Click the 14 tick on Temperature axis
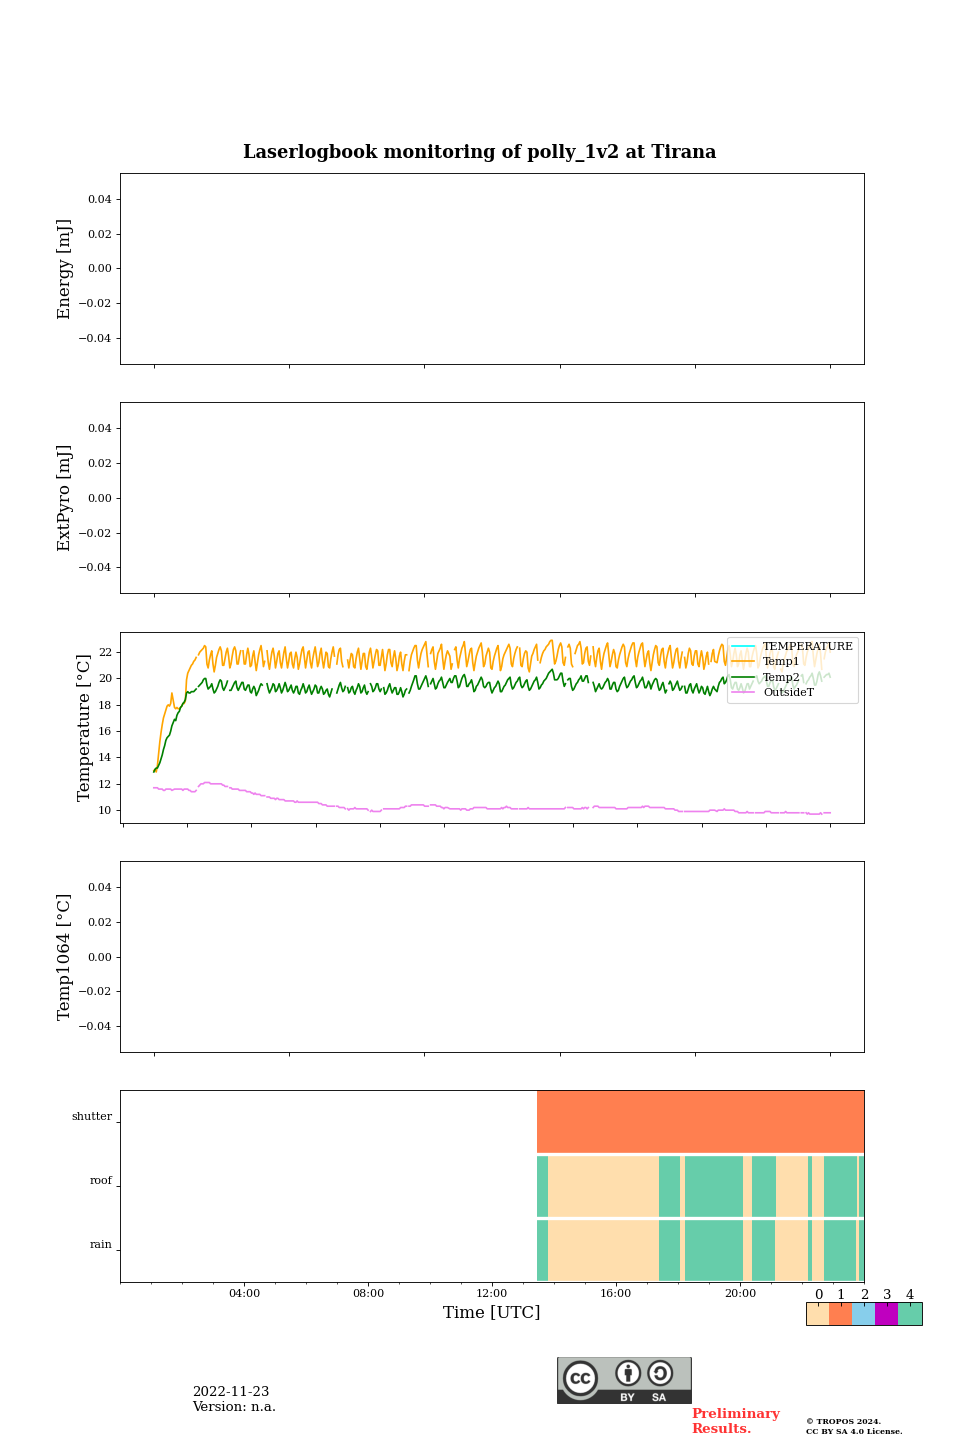Screen dimensions: 960x1440 tap(105, 757)
